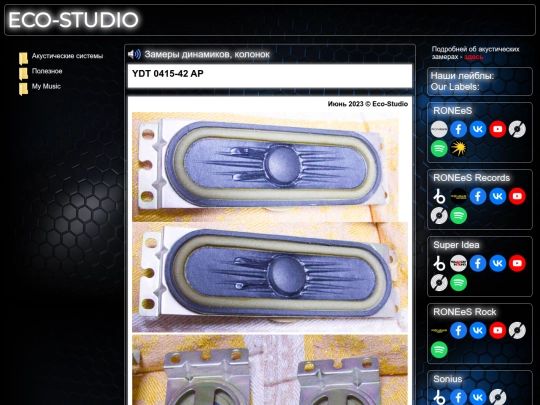Open Super Idea VK page

[498, 263]
